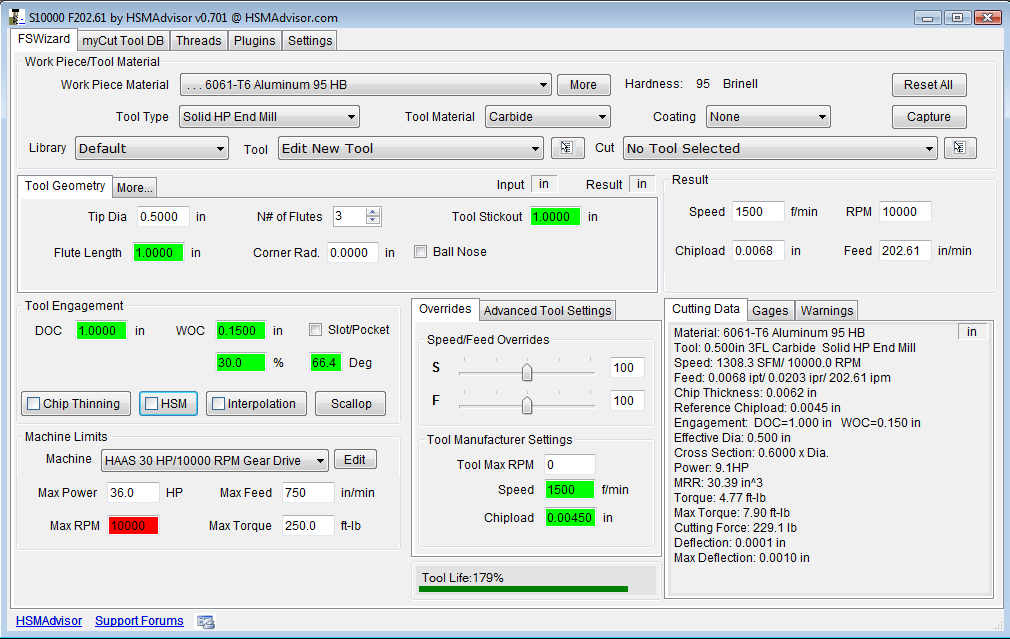Viewport: 1010px width, 639px height.
Task: Click the Speed override slider handle
Action: click(x=527, y=372)
